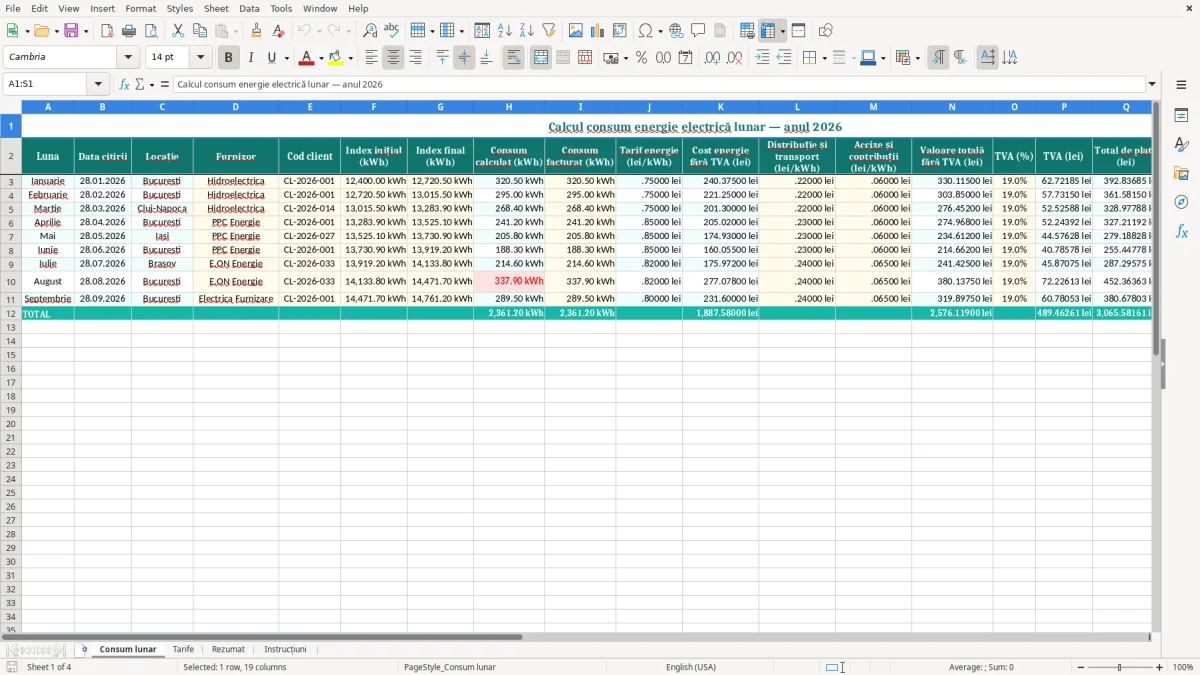Click the Function Wizard fx icon
Image resolution: width=1200 pixels, height=675 pixels.
(x=125, y=84)
